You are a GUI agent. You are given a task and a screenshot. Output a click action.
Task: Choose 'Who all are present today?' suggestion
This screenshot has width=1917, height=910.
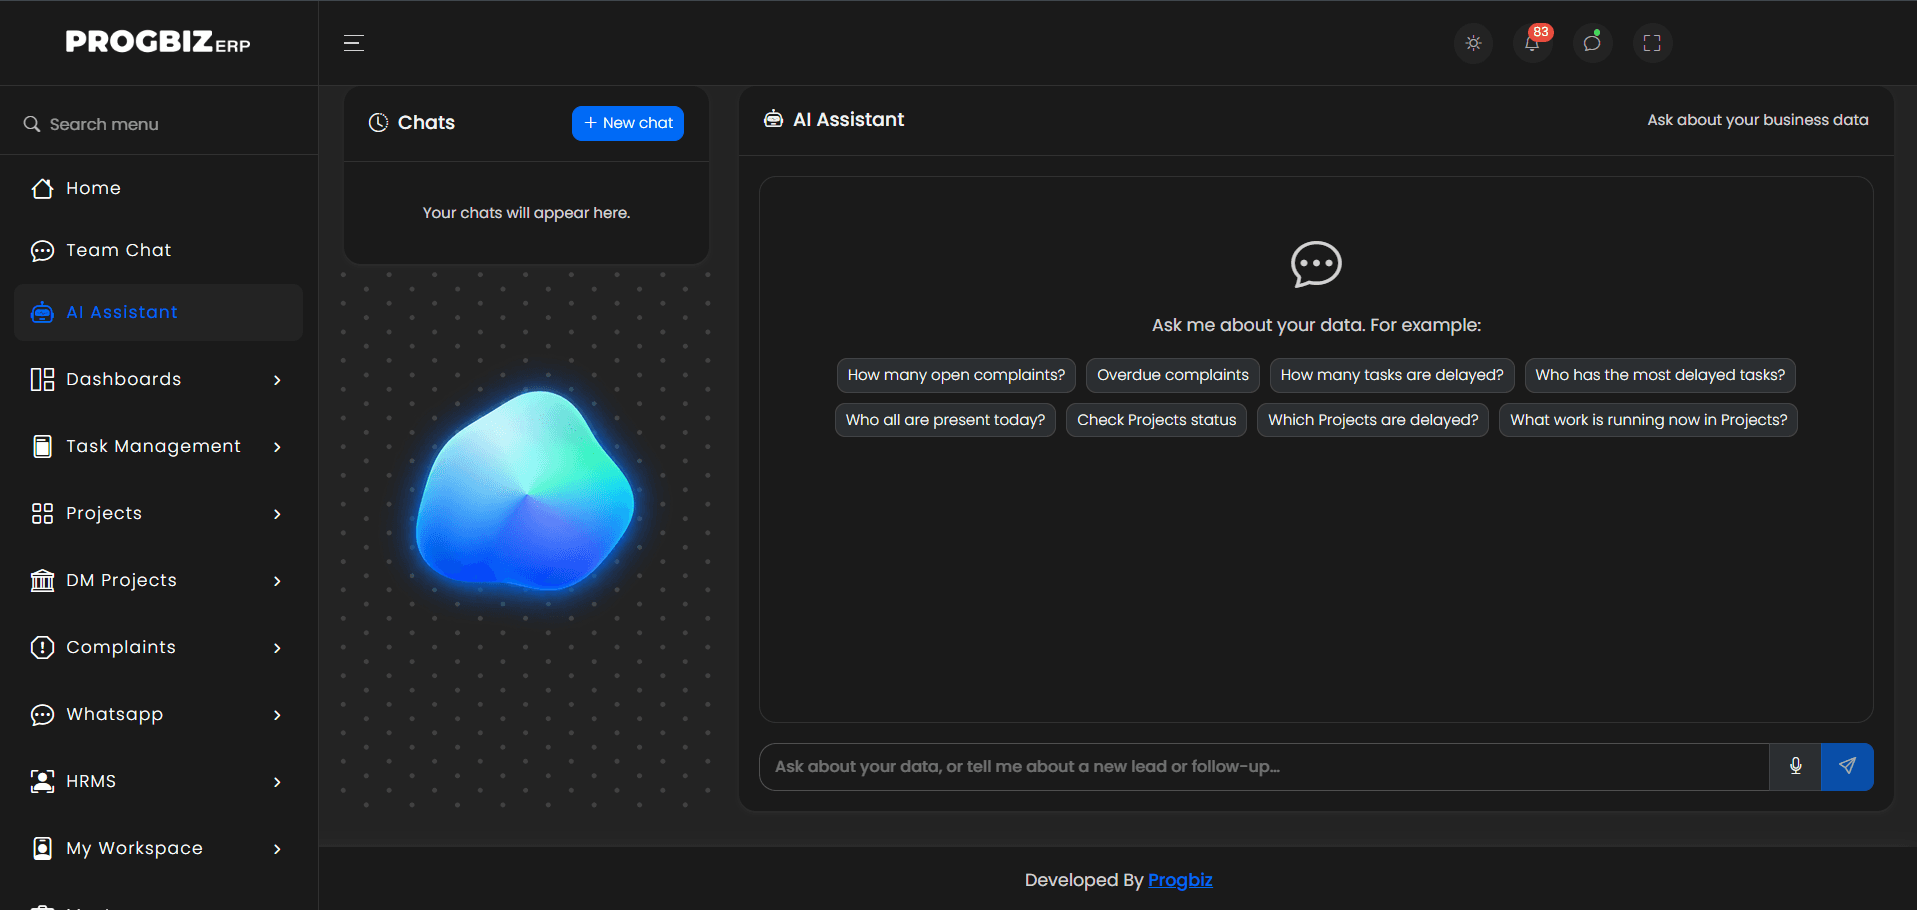click(x=945, y=420)
